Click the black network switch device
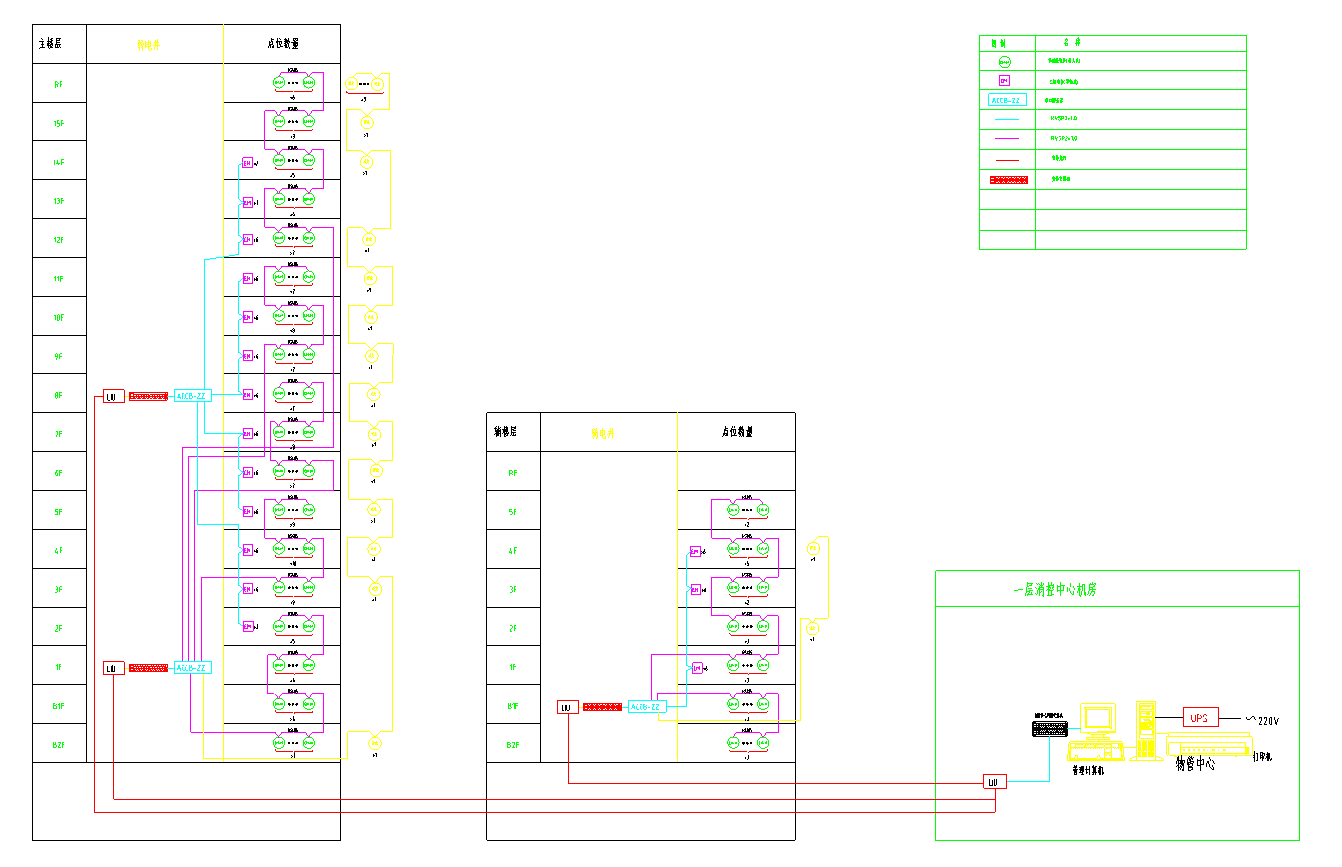 1051,729
